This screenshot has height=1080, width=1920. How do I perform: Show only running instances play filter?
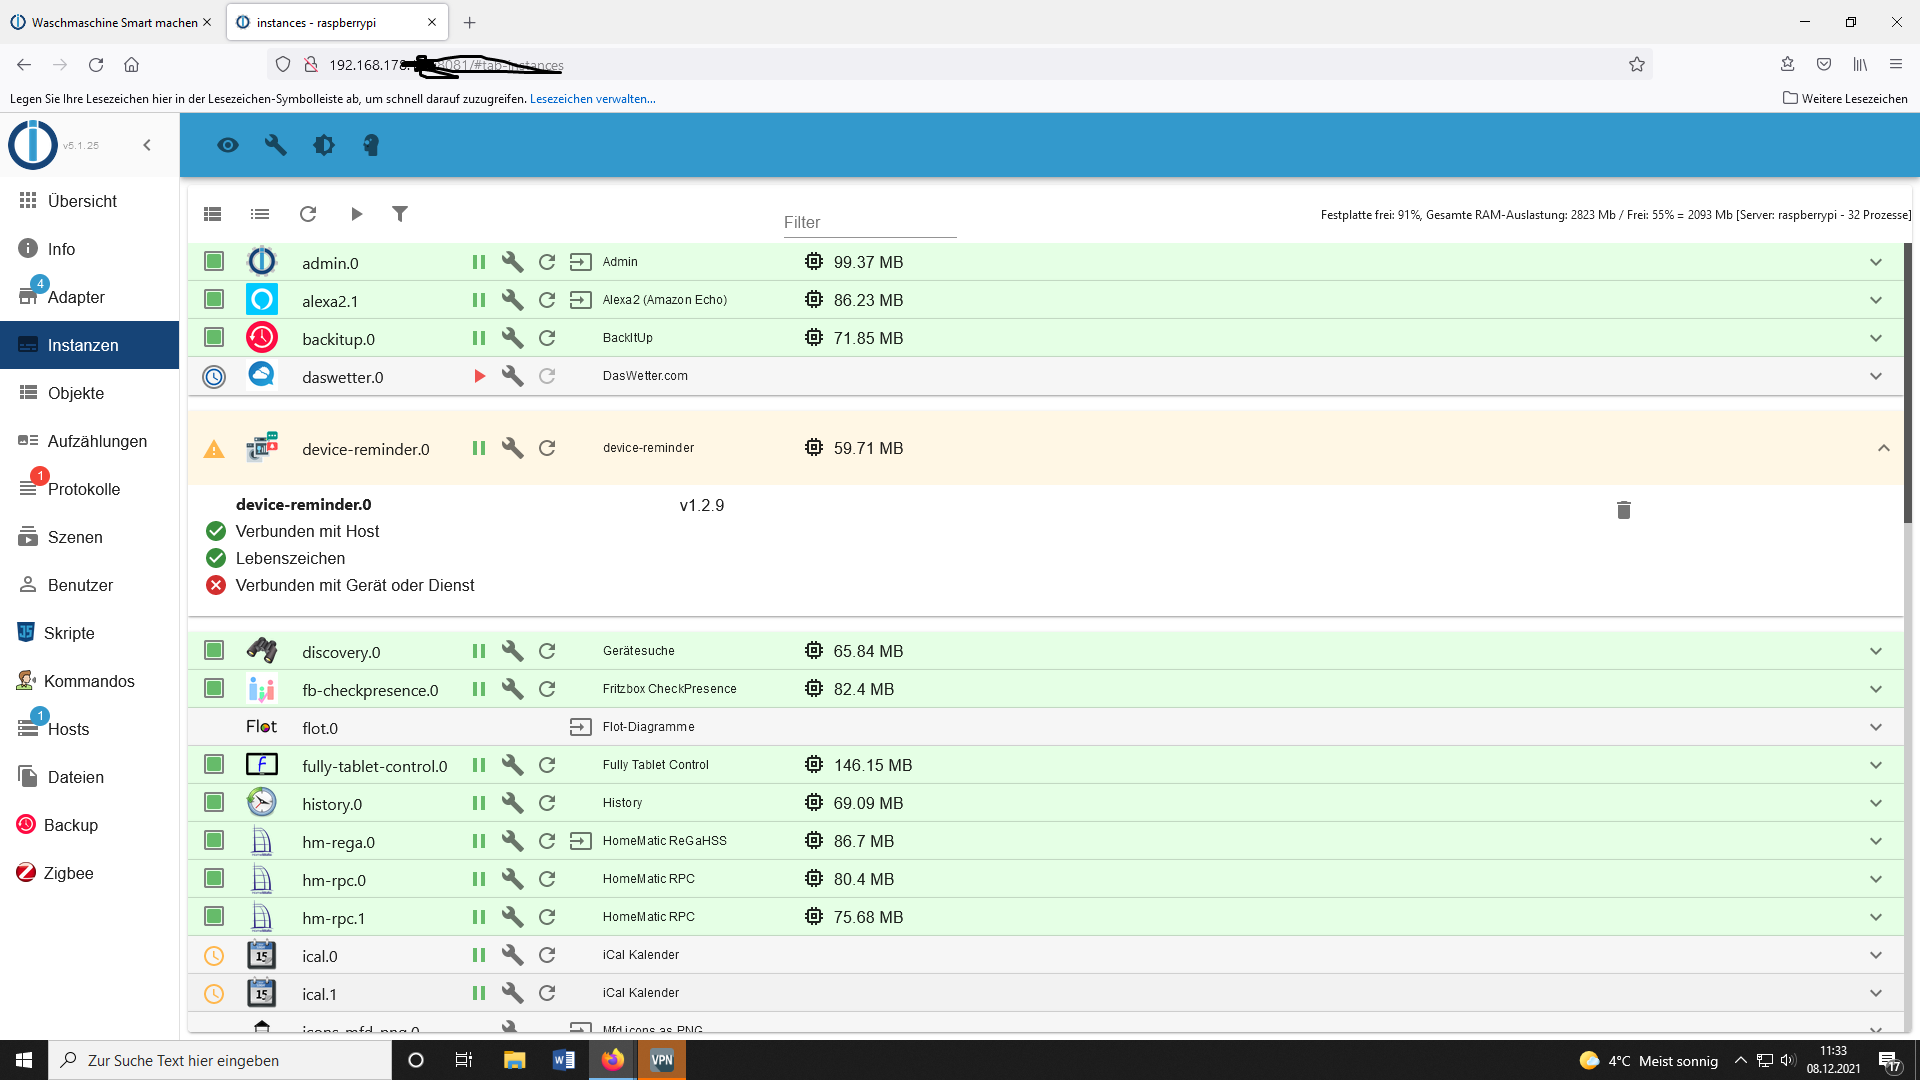(x=356, y=214)
